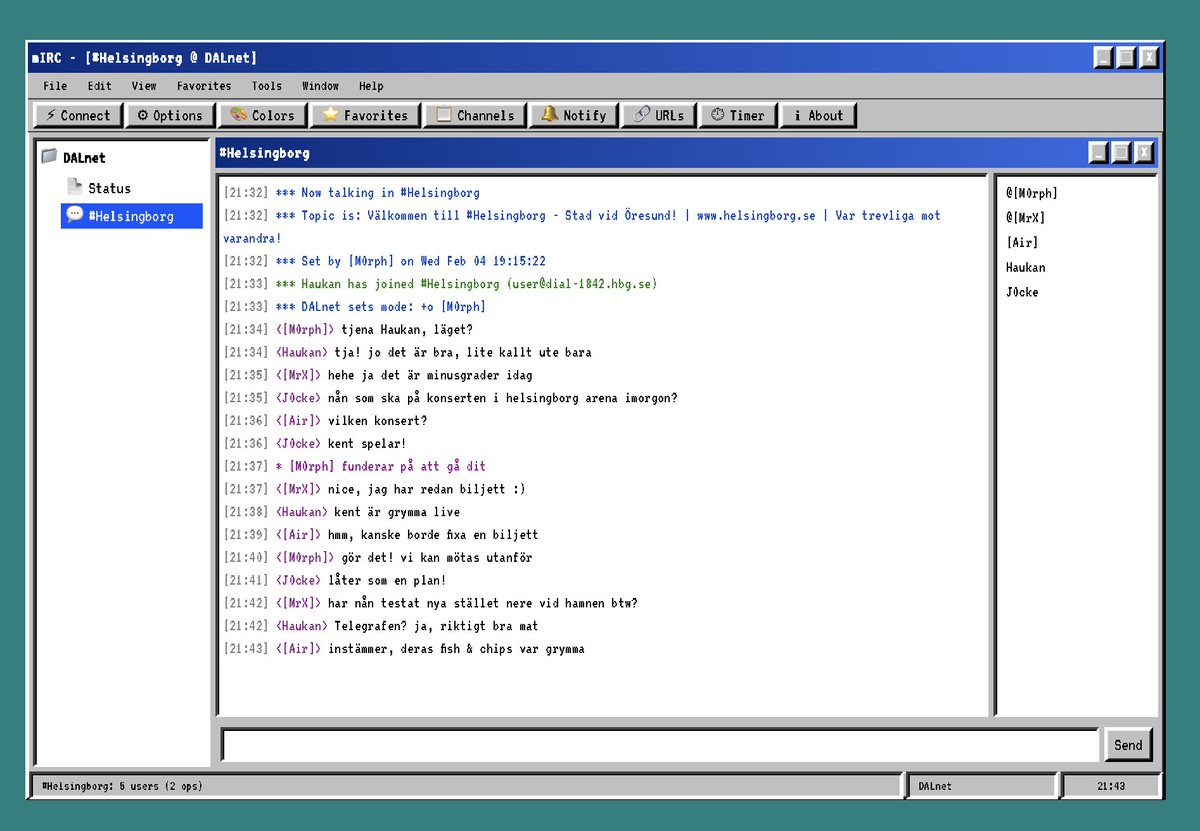Image resolution: width=1200 pixels, height=831 pixels.
Task: Open the Notify bell toolbar button
Action: [574, 115]
